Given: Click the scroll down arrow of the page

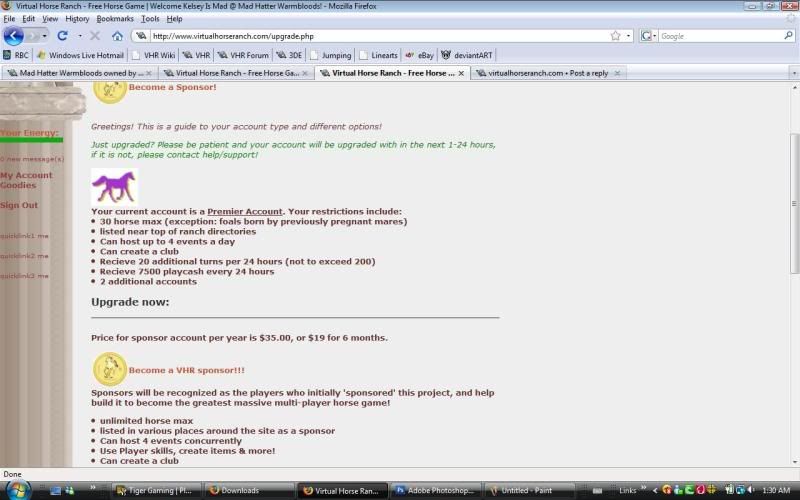Looking at the screenshot, I should [794, 462].
